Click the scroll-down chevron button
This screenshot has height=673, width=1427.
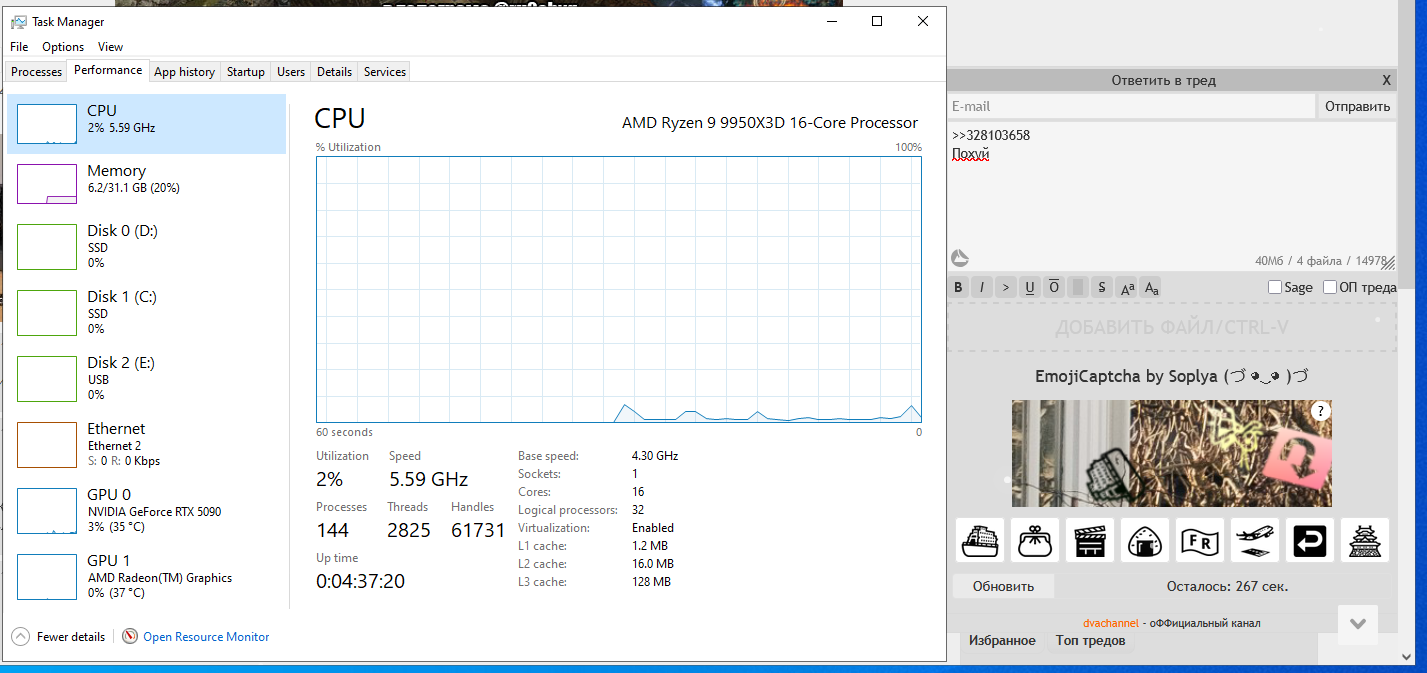pyautogui.click(x=1358, y=624)
